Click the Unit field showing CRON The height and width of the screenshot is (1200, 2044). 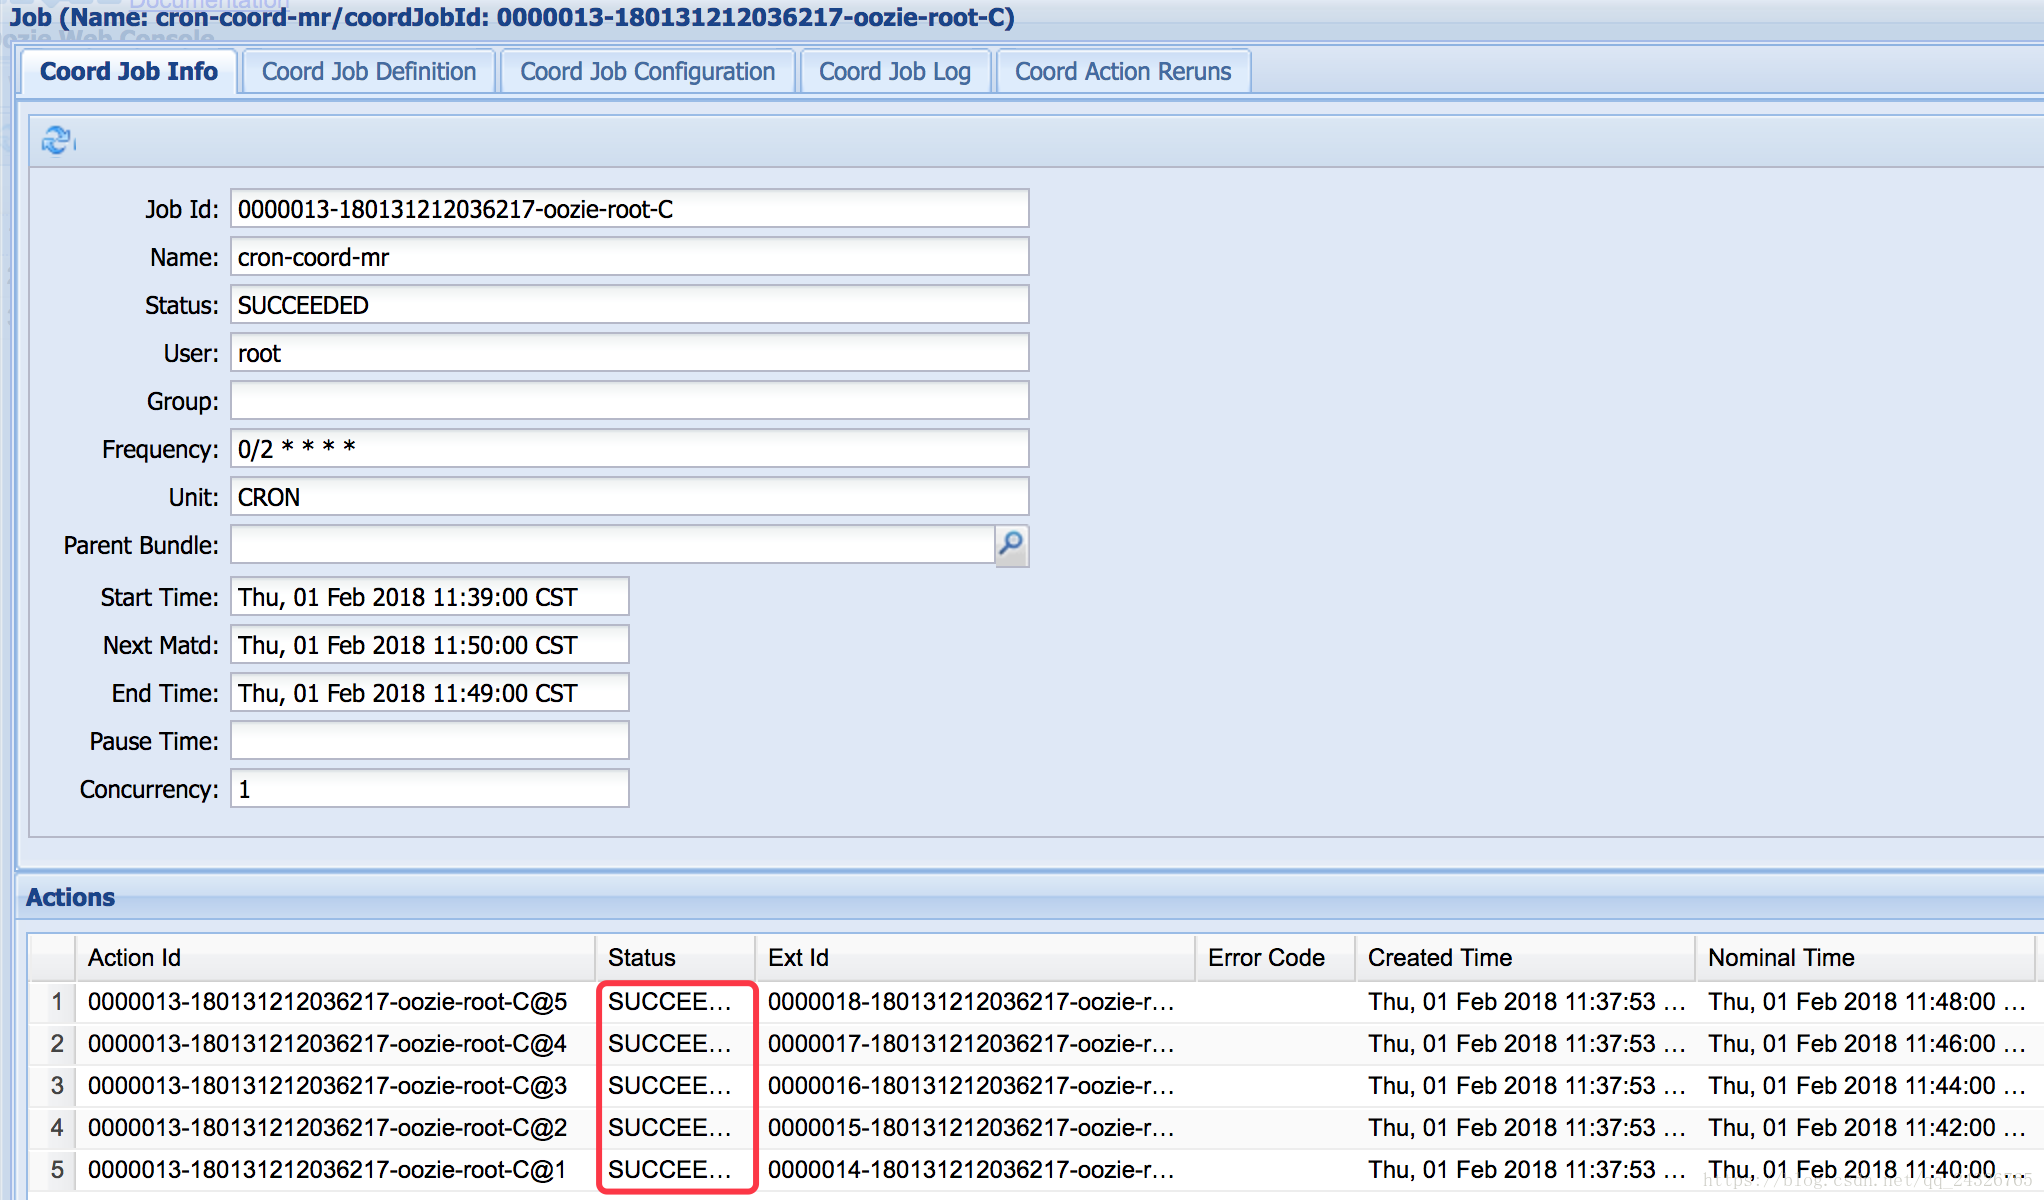[630, 497]
